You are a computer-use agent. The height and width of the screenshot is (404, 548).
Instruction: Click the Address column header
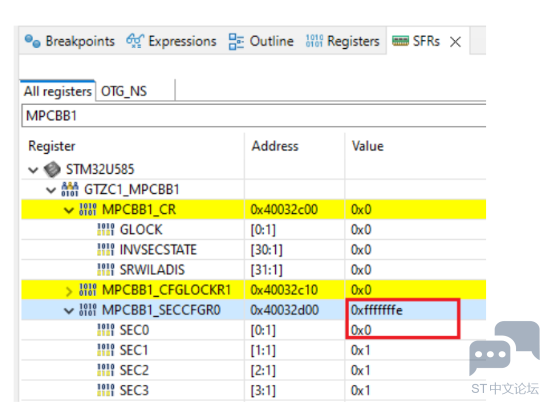pyautogui.click(x=295, y=146)
